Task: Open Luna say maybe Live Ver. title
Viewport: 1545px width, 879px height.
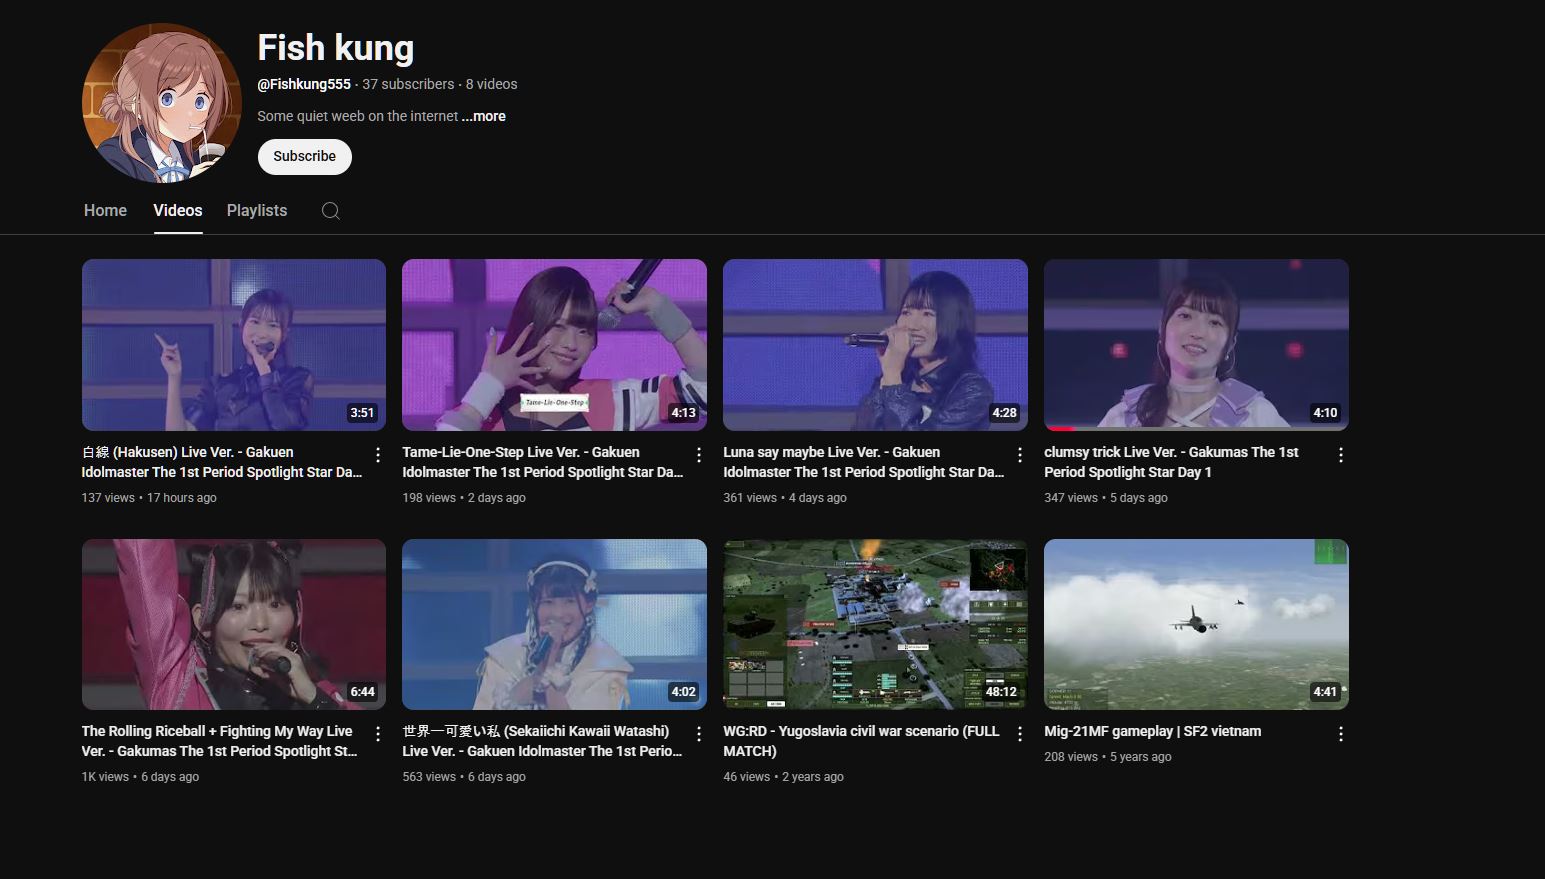Action: tap(864, 462)
